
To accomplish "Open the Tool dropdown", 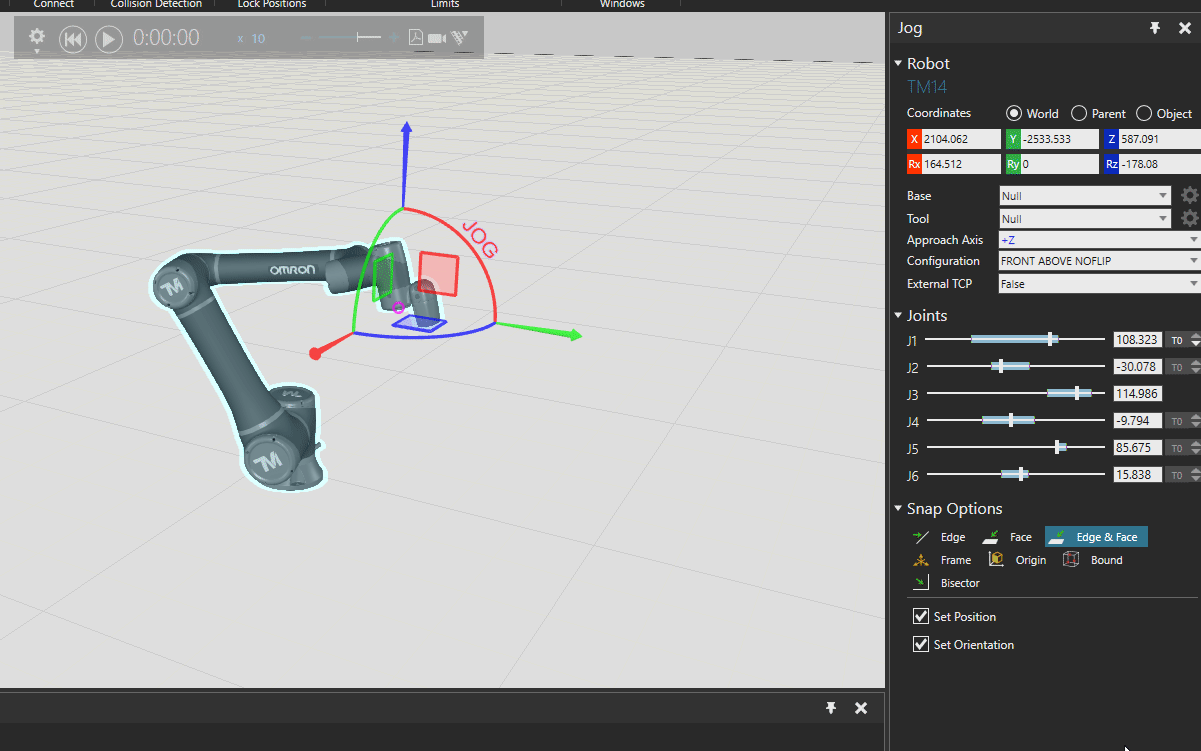I will click(x=1085, y=219).
